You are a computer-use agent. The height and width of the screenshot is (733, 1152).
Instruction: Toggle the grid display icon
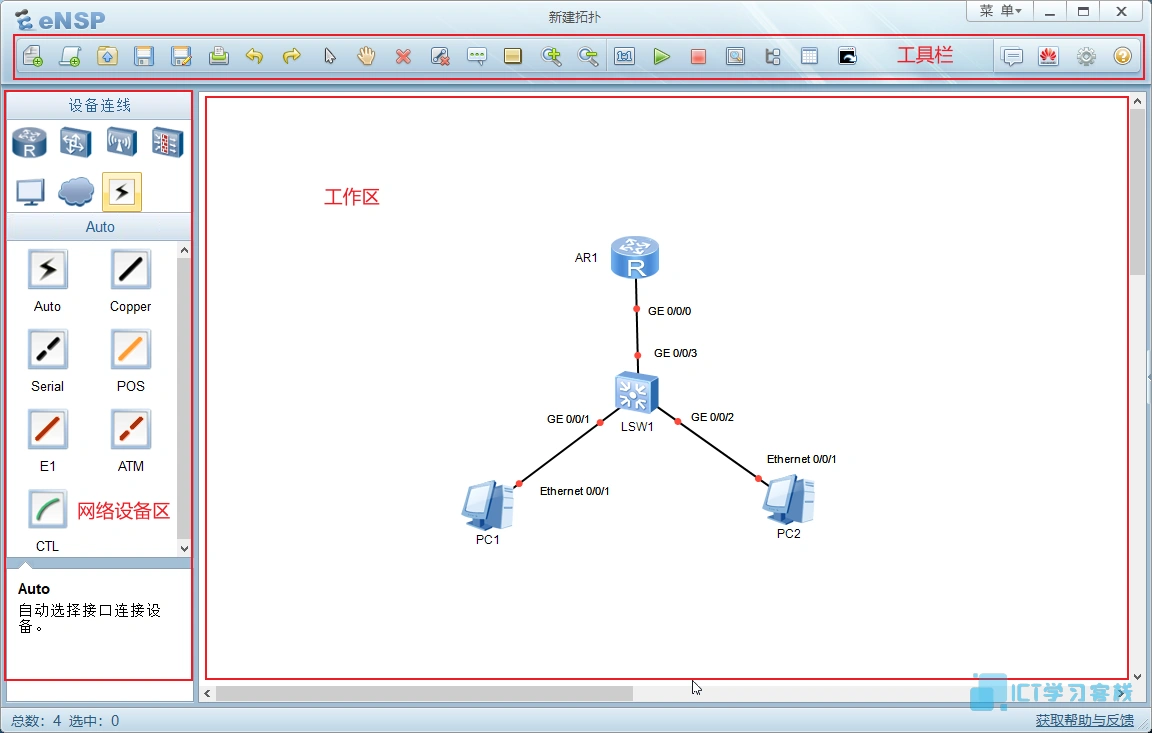810,57
